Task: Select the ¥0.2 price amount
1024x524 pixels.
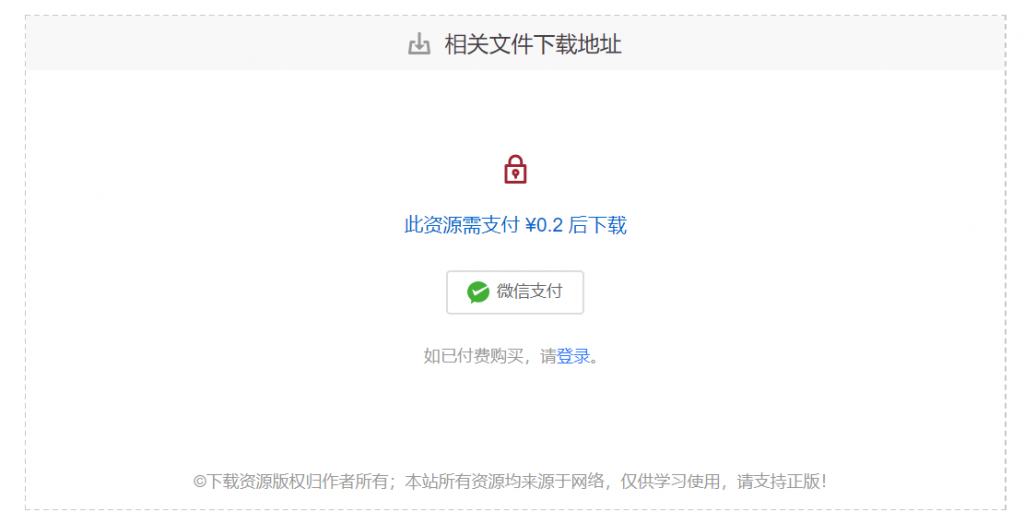Action: [x=544, y=225]
